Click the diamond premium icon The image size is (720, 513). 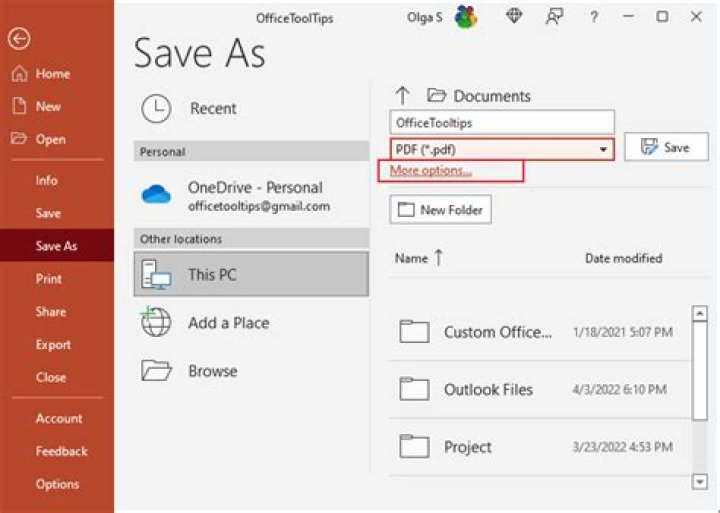[514, 17]
